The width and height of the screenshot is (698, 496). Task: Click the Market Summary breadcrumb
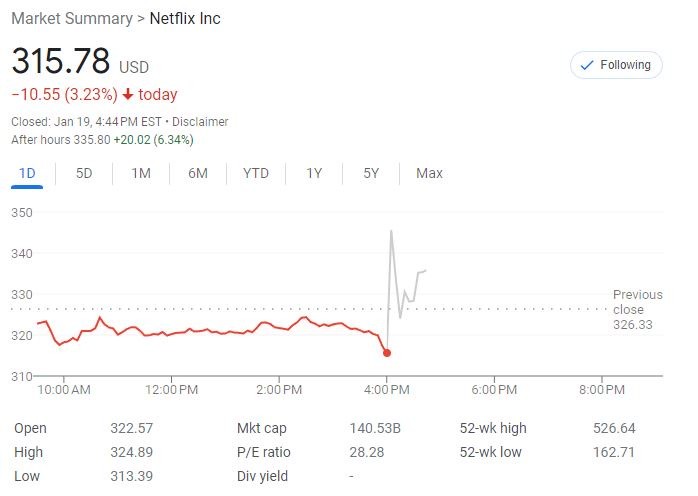pyautogui.click(x=71, y=19)
